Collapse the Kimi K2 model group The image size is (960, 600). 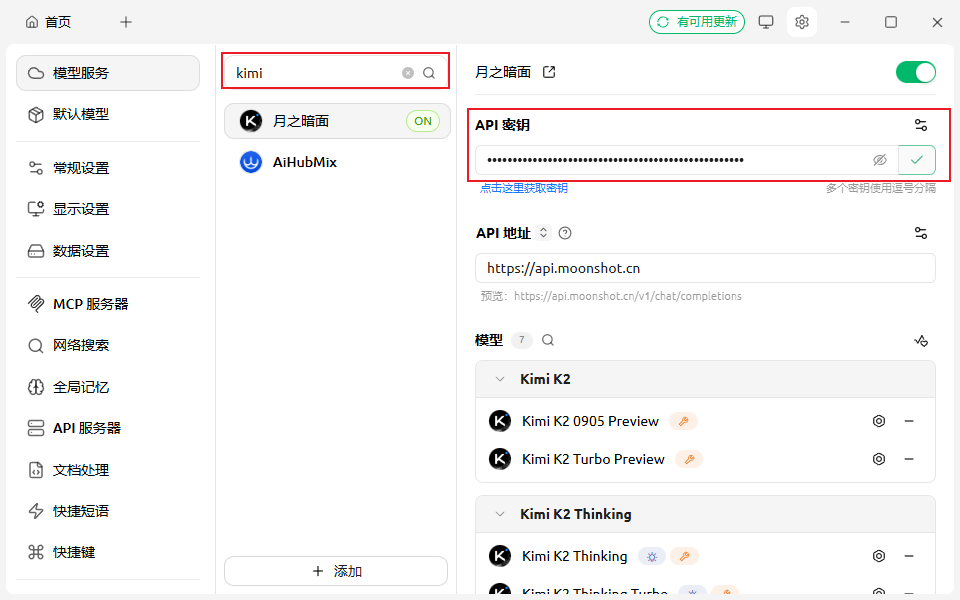500,379
